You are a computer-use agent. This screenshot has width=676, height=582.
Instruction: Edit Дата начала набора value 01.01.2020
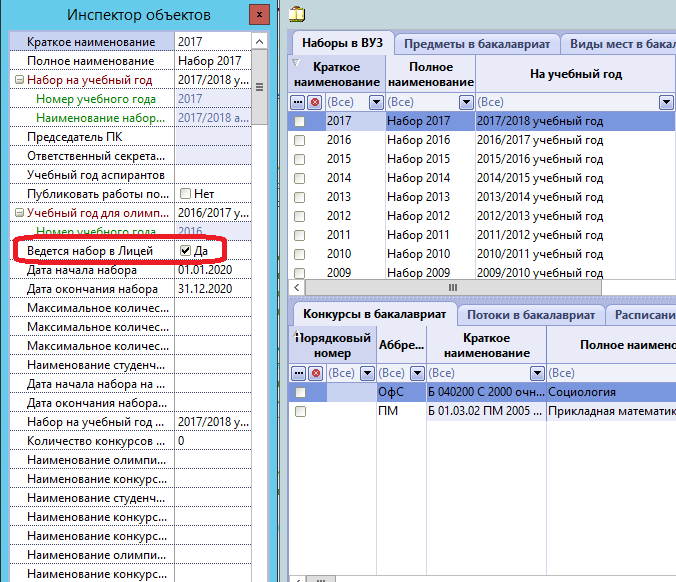[x=213, y=270]
